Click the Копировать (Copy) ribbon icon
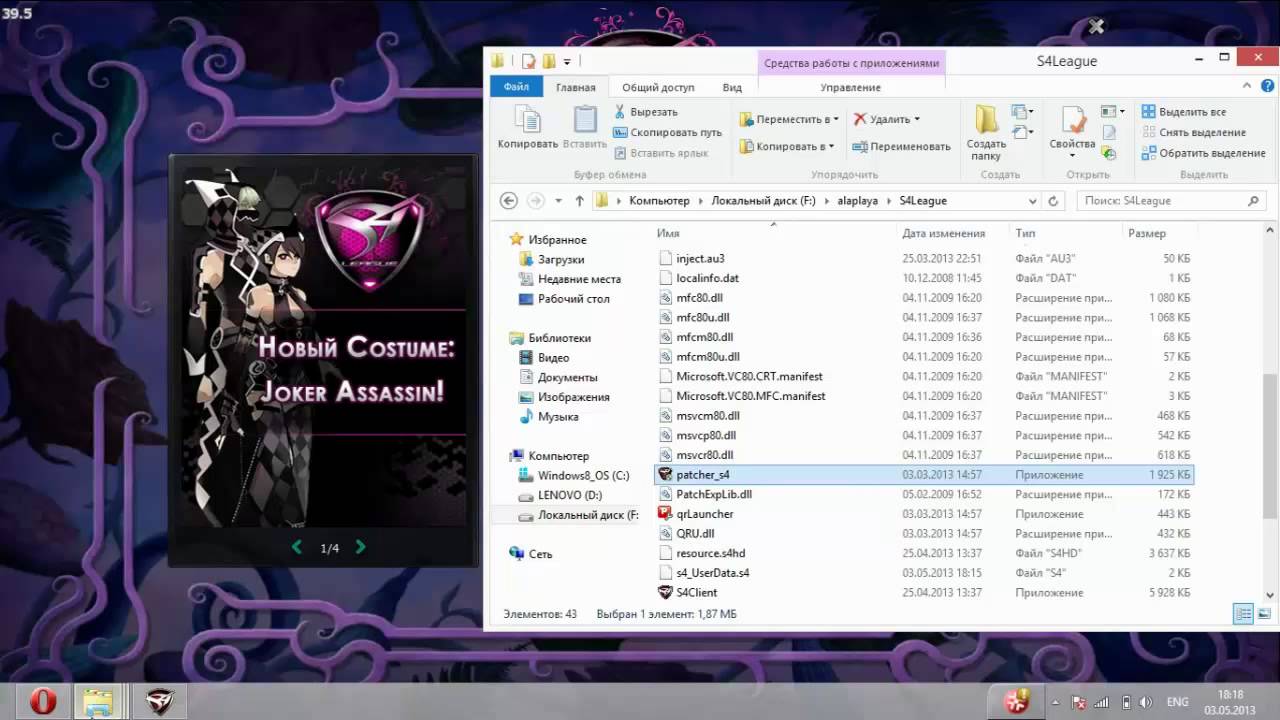1280x720 pixels. tap(527, 119)
